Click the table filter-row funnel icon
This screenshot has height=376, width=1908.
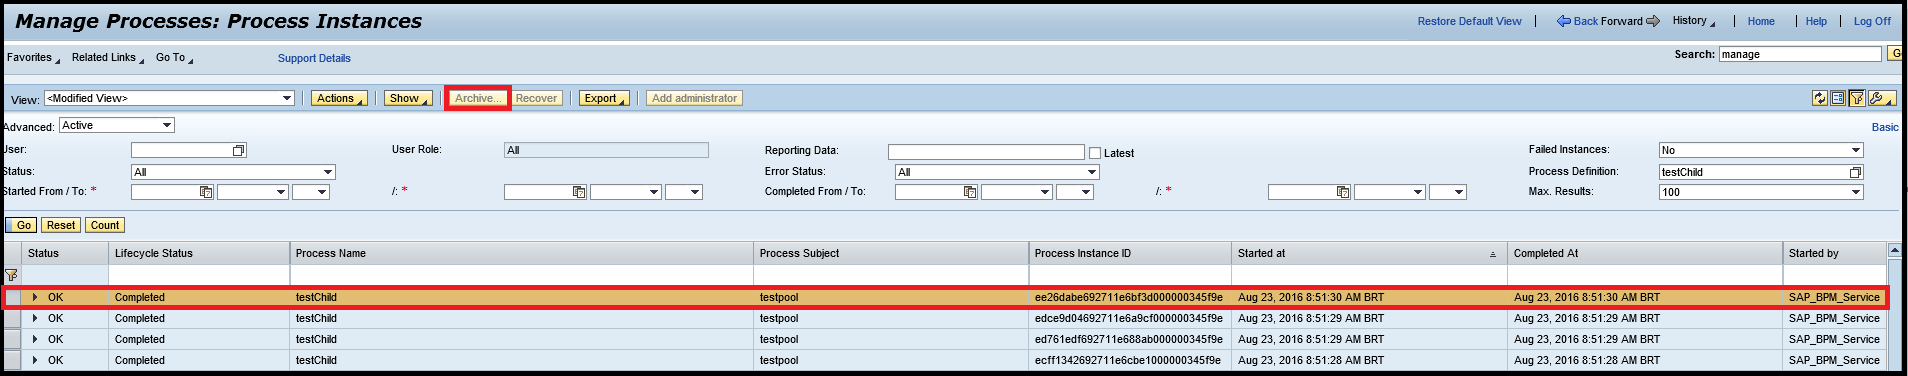[x=11, y=275]
